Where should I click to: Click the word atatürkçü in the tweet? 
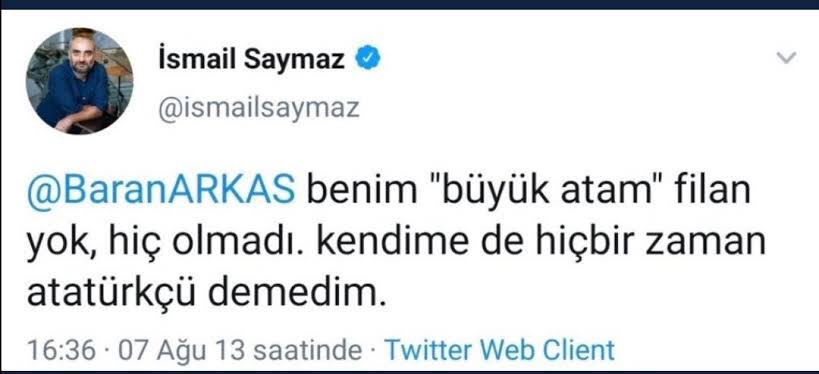(111, 294)
